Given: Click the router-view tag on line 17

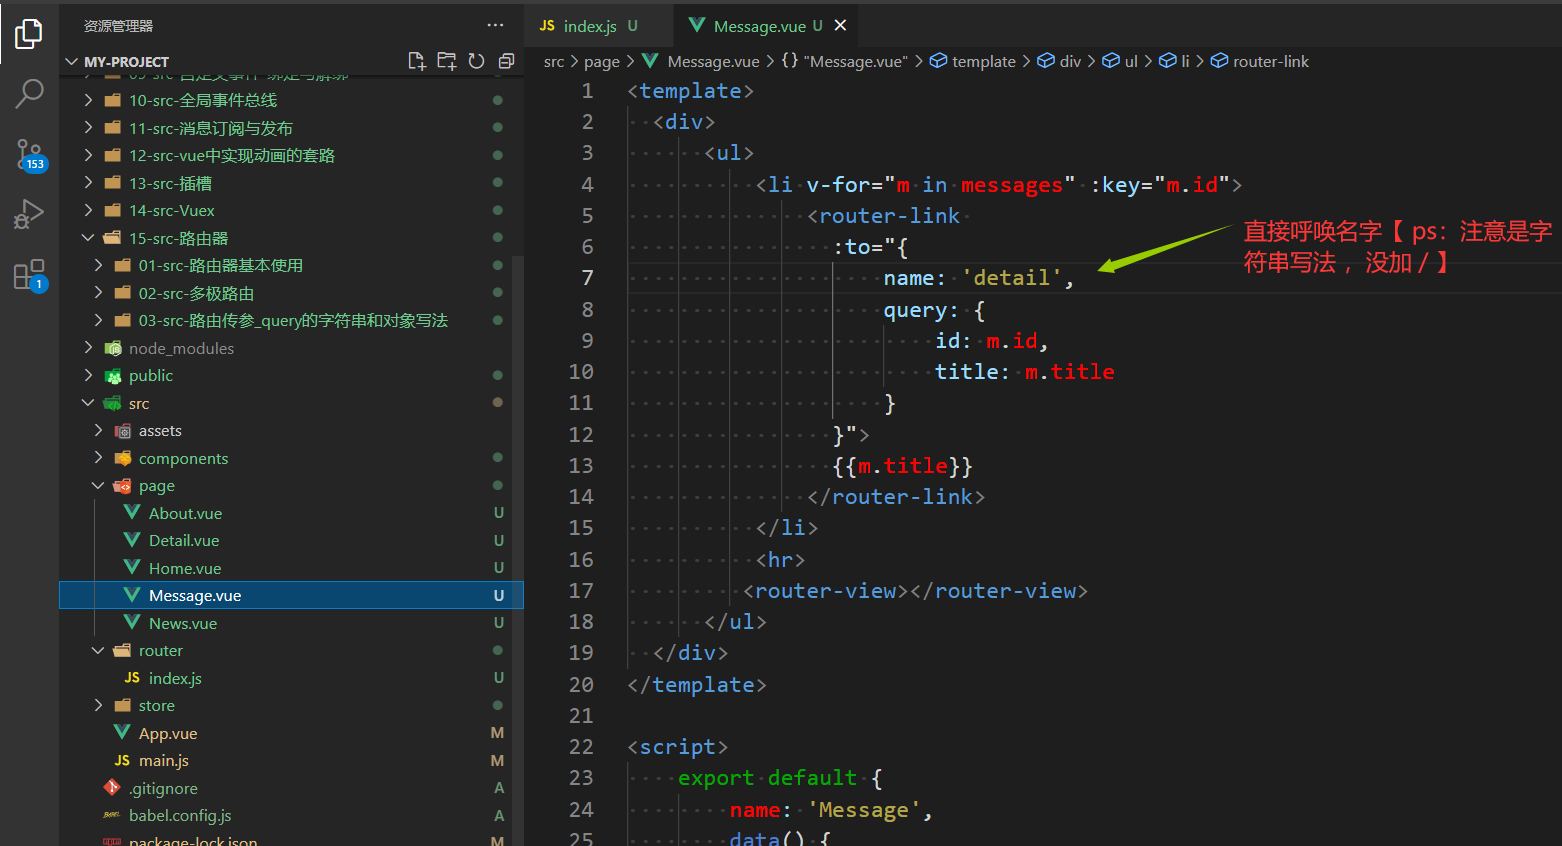Looking at the screenshot, I should coord(826,591).
